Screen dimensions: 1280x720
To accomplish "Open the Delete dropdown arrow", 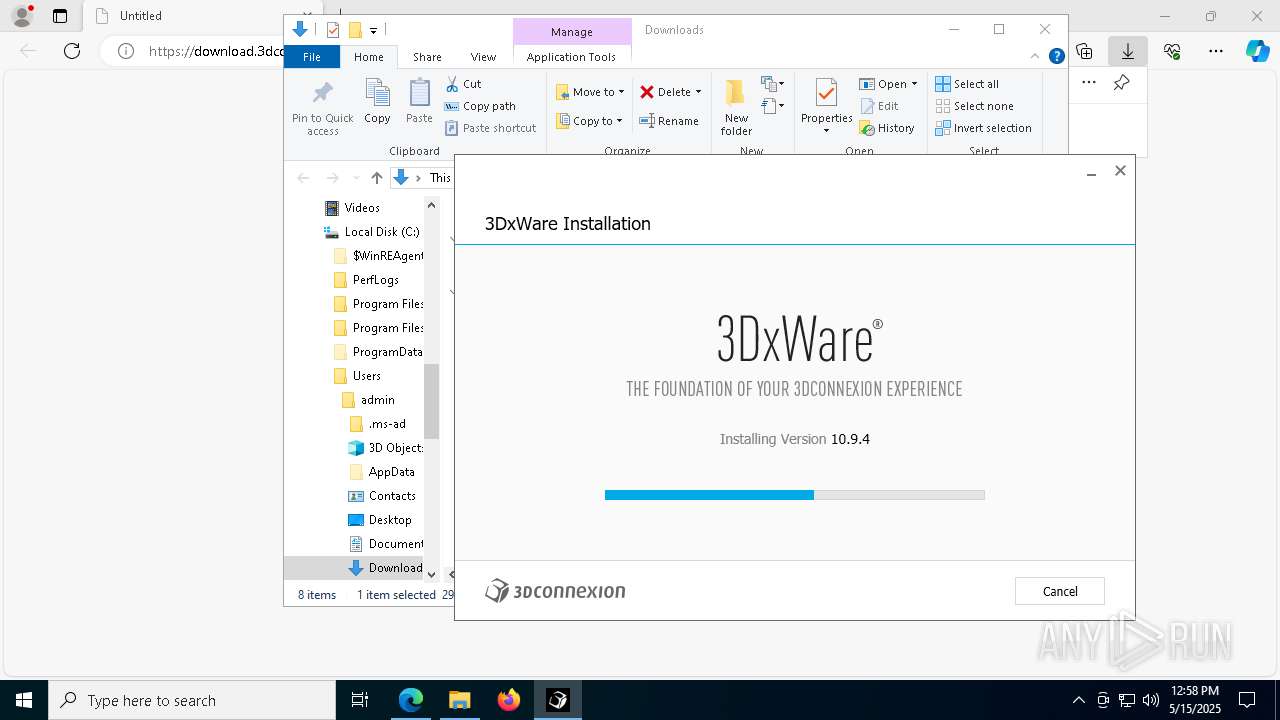I will pos(698,92).
